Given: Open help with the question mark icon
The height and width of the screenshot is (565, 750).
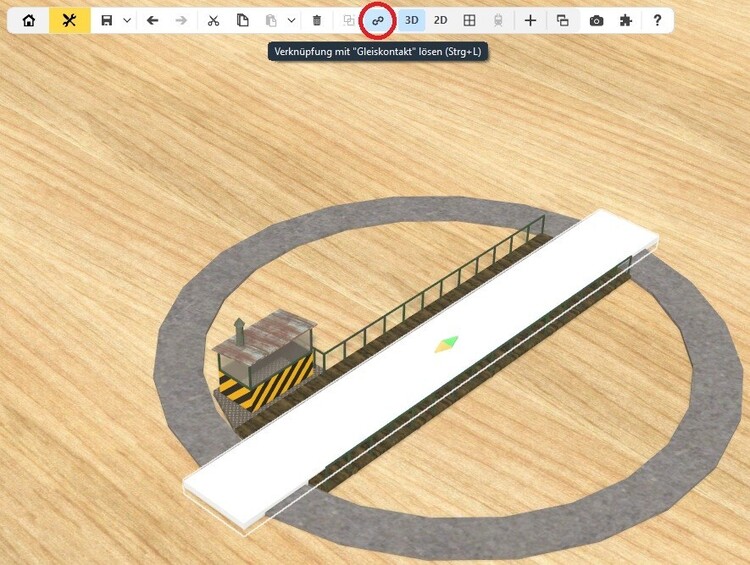Looking at the screenshot, I should 658,21.
